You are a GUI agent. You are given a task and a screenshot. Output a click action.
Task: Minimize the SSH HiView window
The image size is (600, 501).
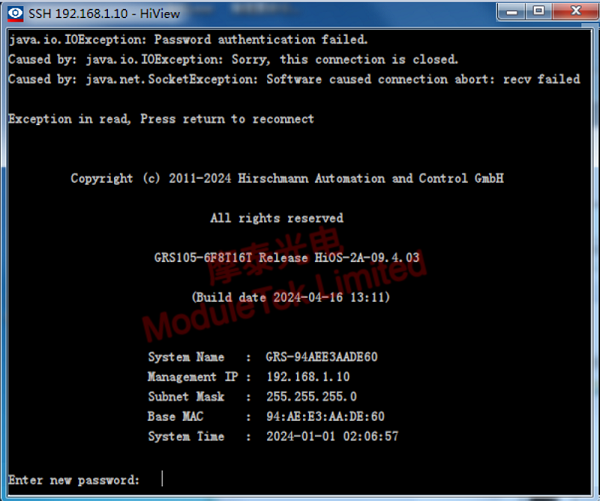click(x=511, y=11)
